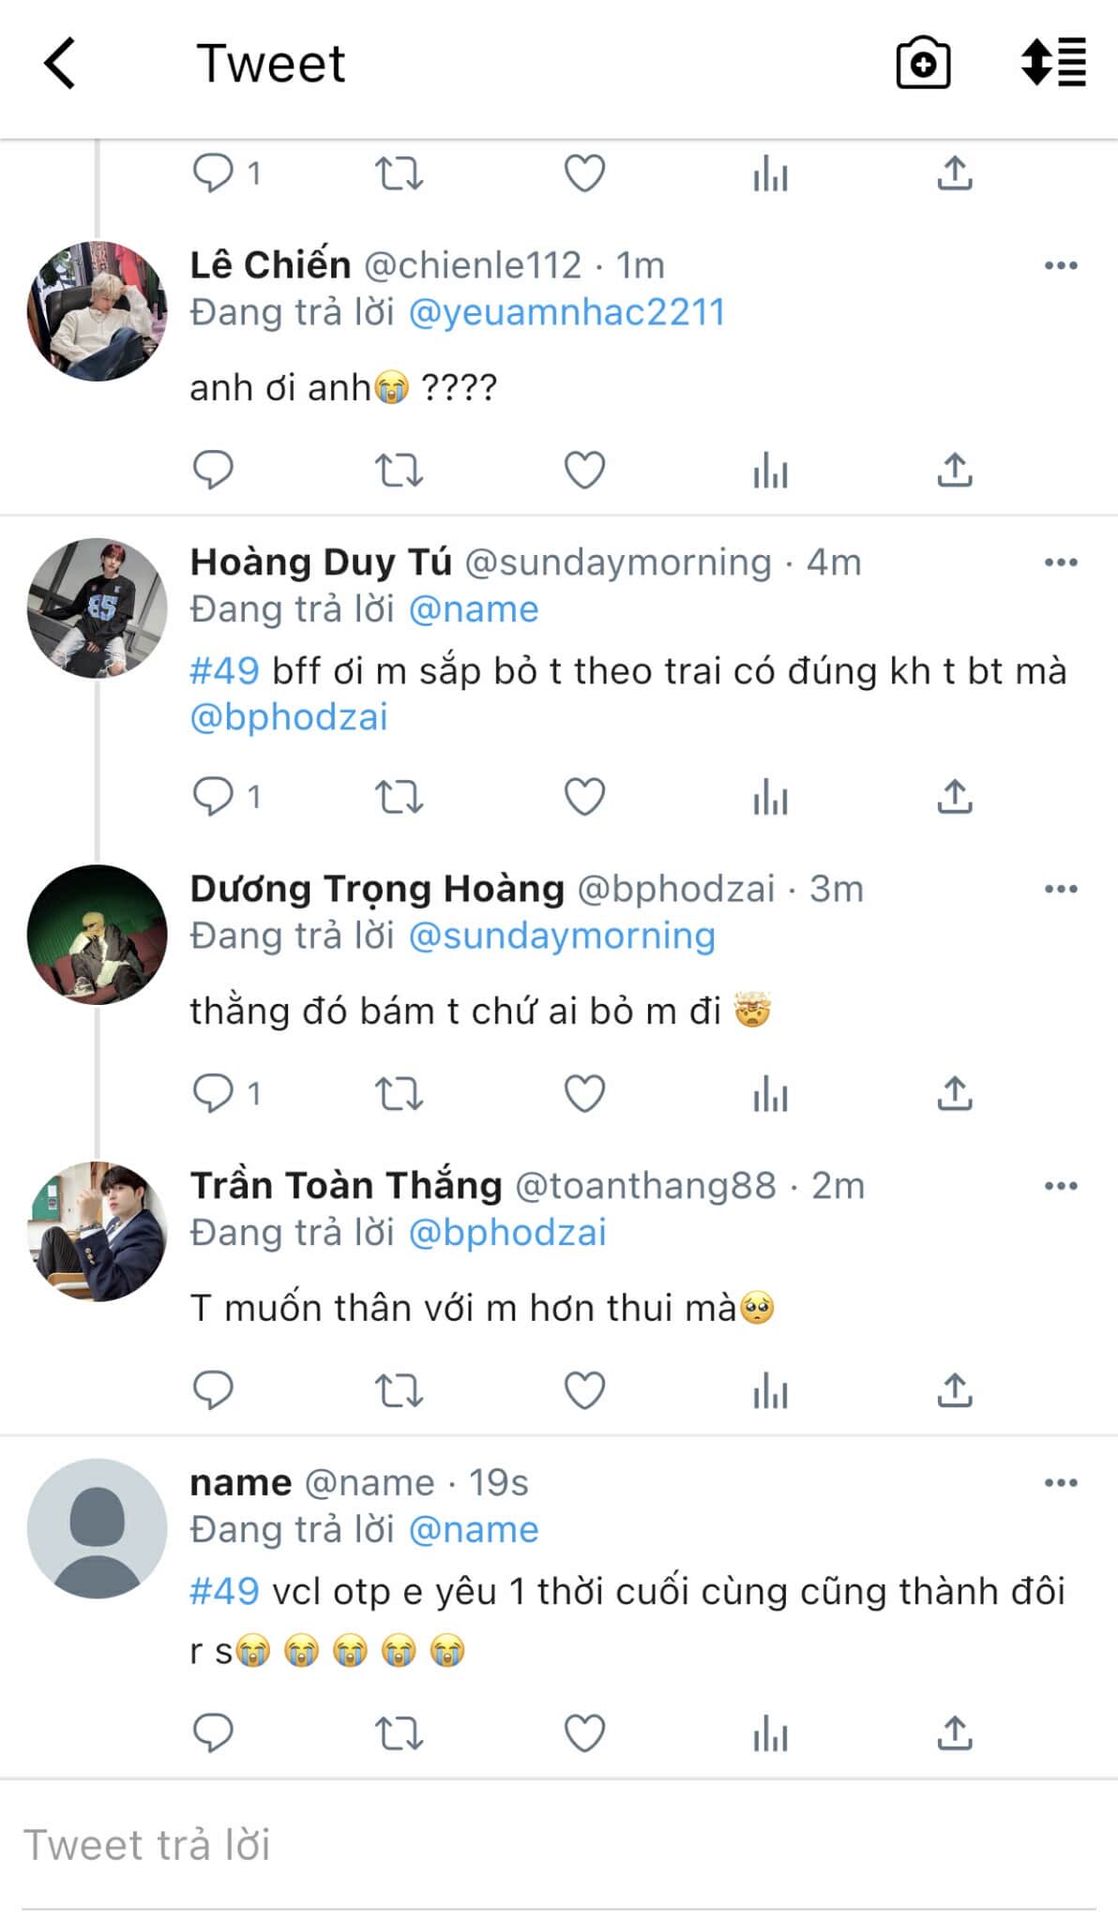
Task: Open more options on Lê Chiến's tweet
Action: 1060,266
